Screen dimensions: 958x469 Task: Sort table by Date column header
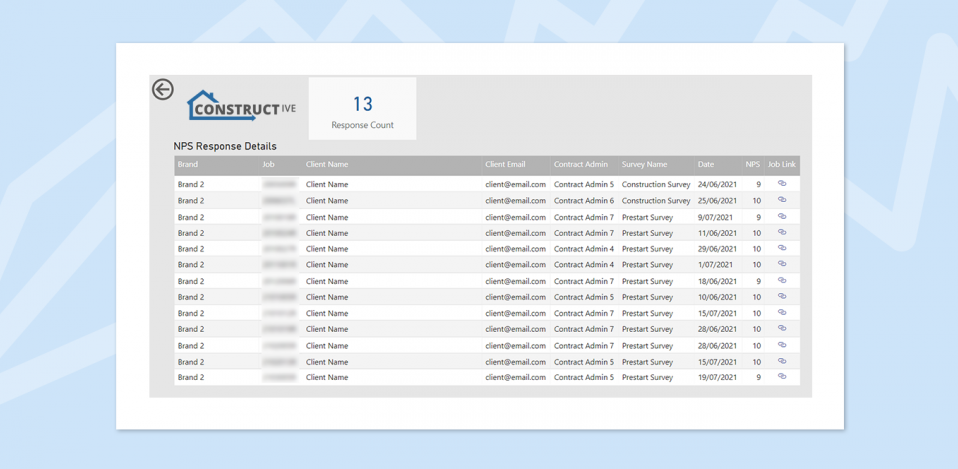pyautogui.click(x=706, y=165)
